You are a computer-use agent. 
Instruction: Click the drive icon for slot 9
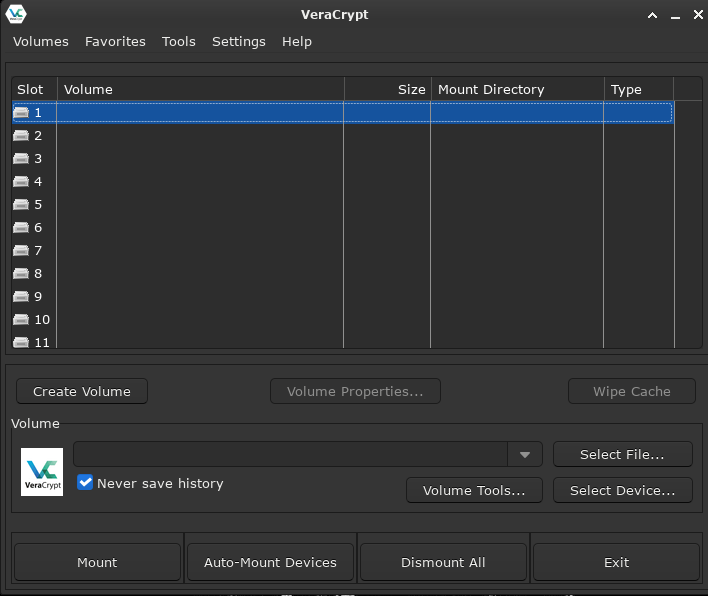(21, 297)
